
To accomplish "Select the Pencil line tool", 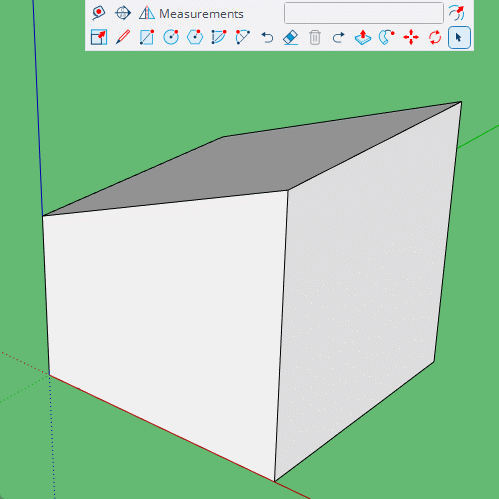I will [123, 37].
